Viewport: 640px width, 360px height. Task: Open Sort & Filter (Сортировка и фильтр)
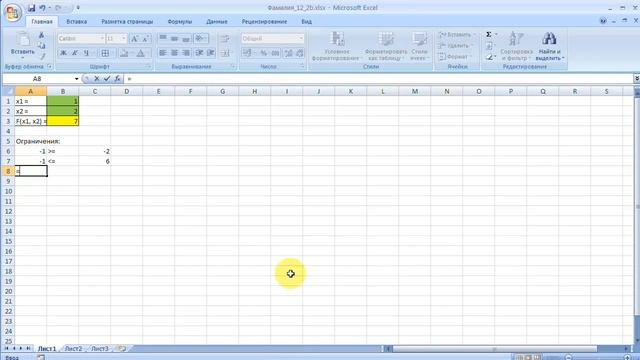[516, 46]
